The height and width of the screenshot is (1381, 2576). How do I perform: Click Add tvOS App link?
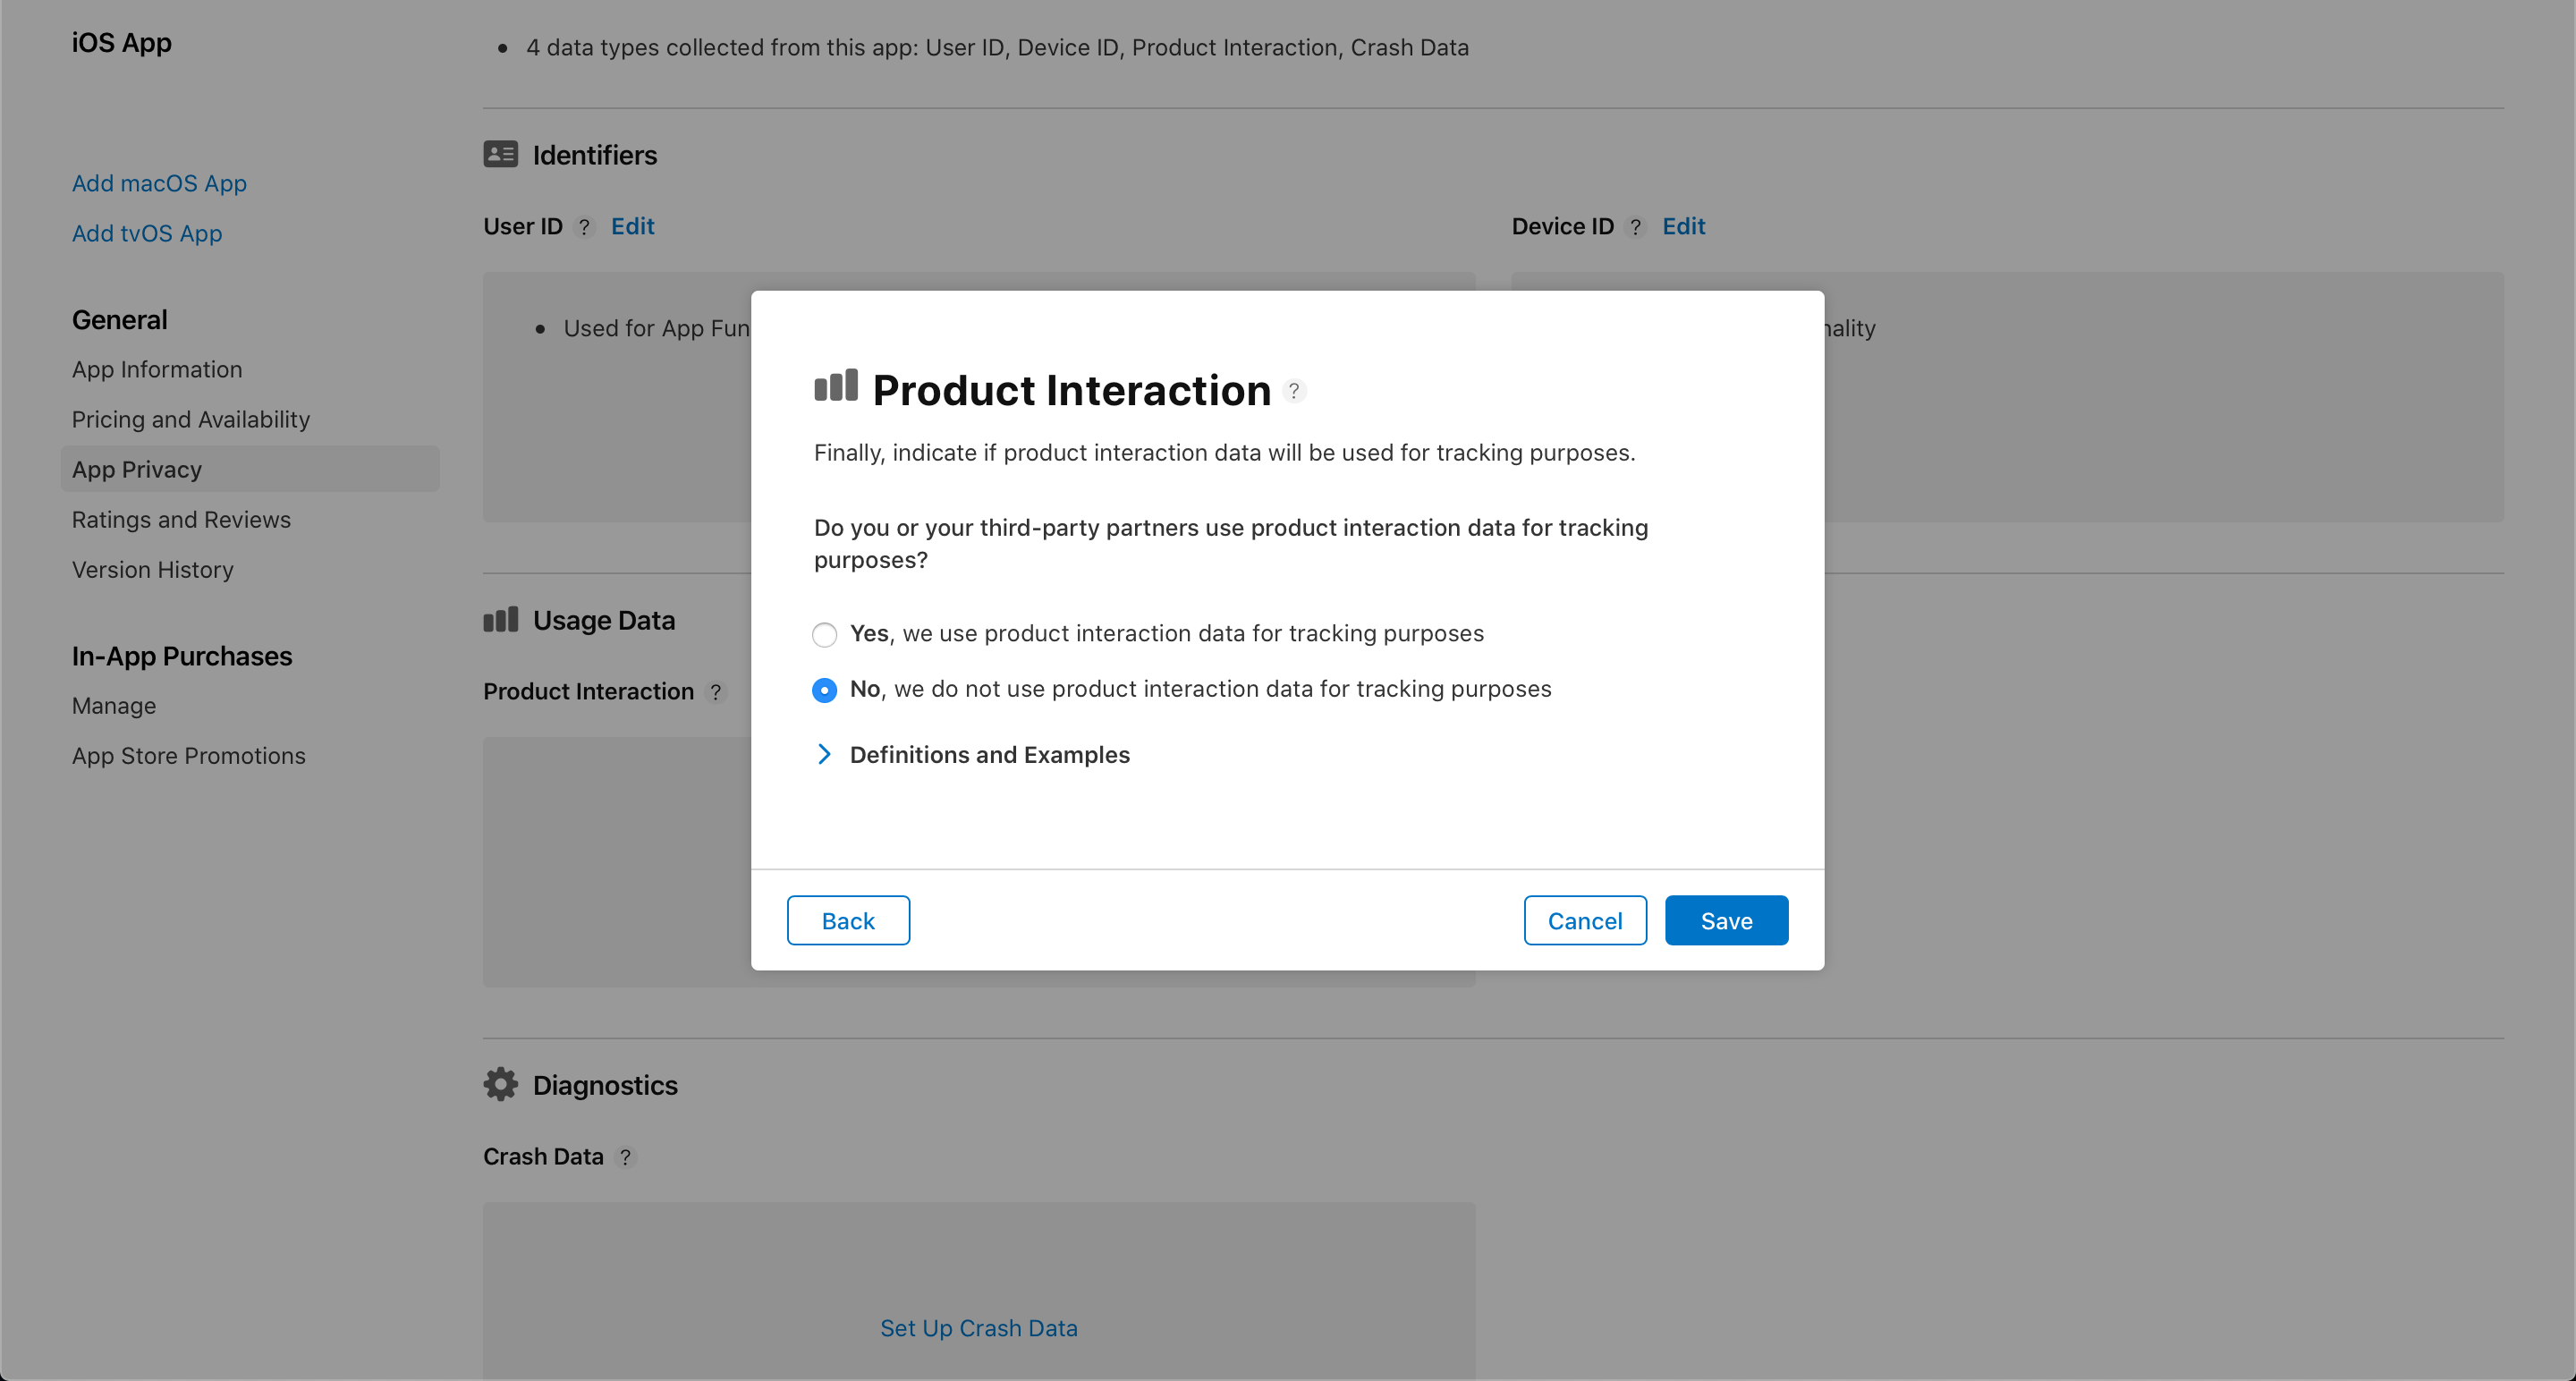(147, 233)
